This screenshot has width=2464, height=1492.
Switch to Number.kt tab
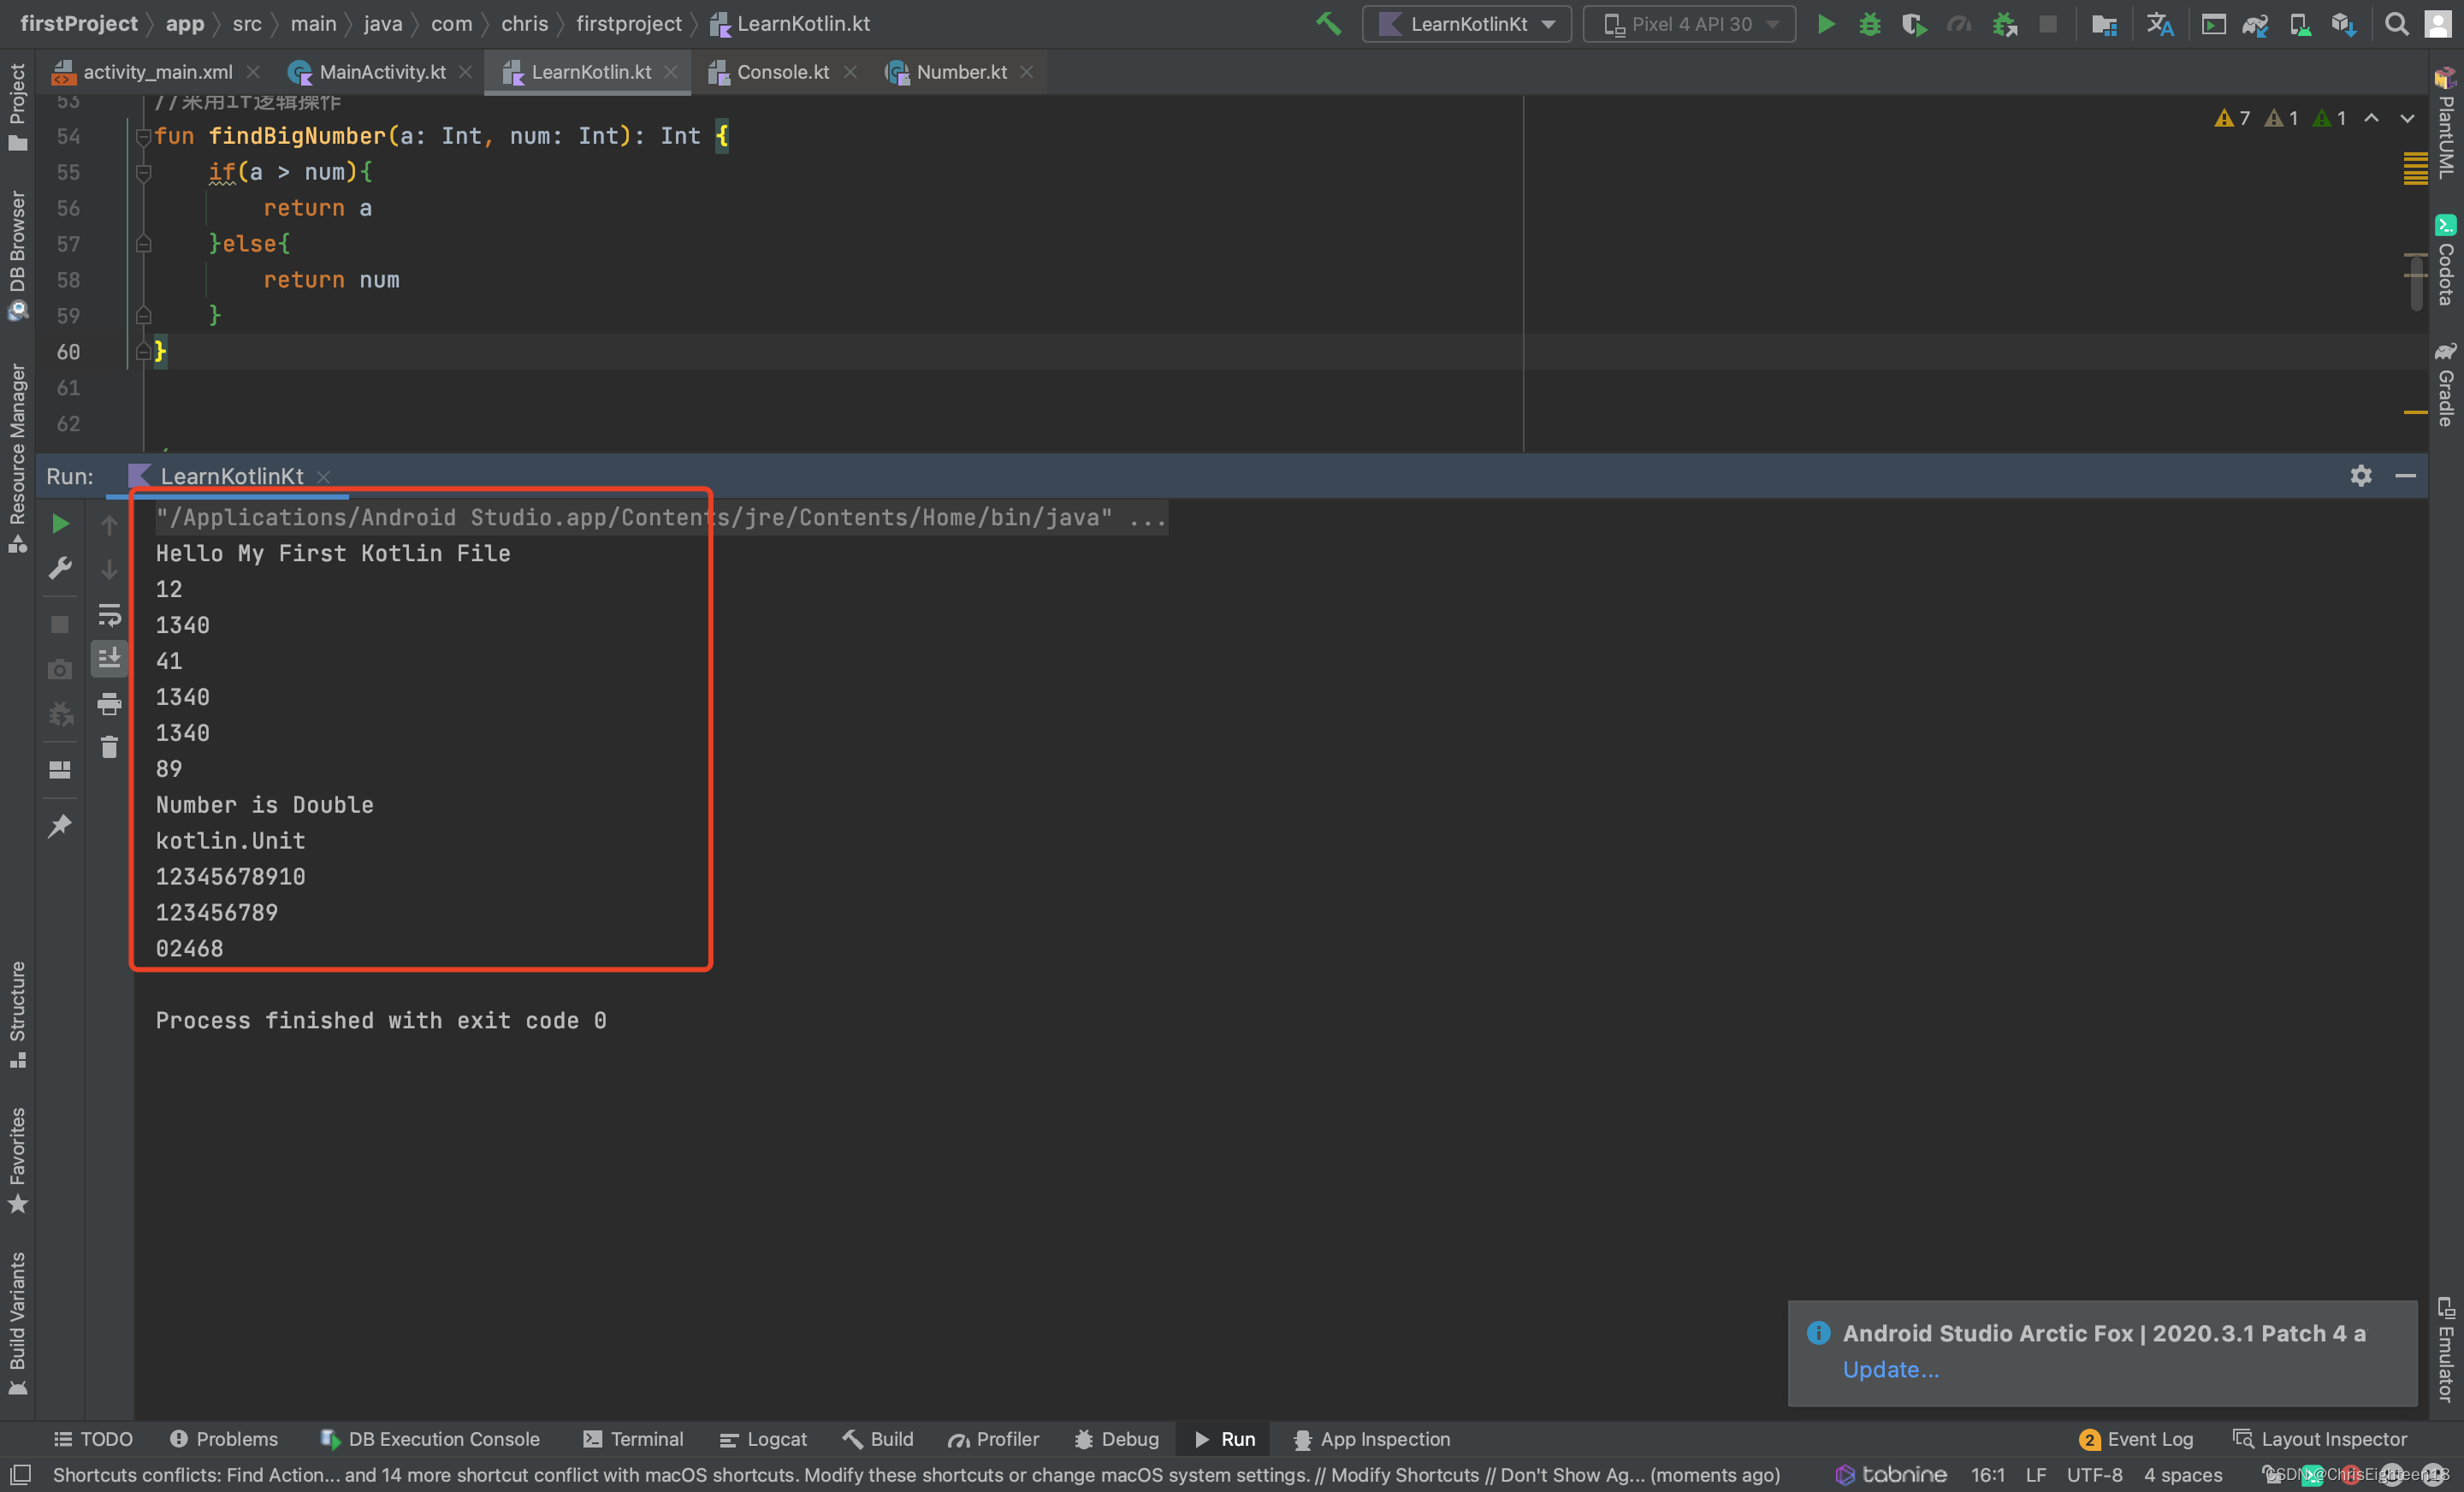pyautogui.click(x=960, y=72)
